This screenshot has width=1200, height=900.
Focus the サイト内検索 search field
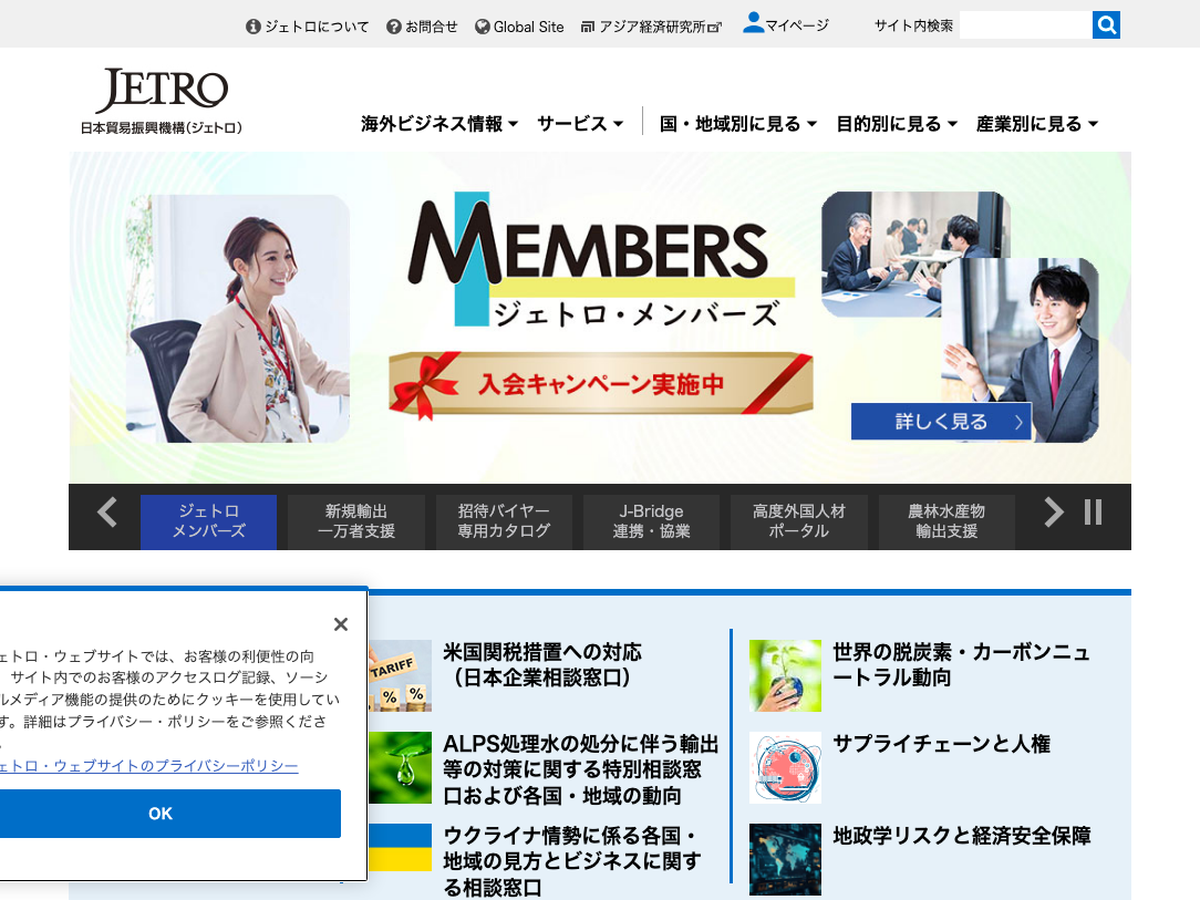click(x=1024, y=25)
